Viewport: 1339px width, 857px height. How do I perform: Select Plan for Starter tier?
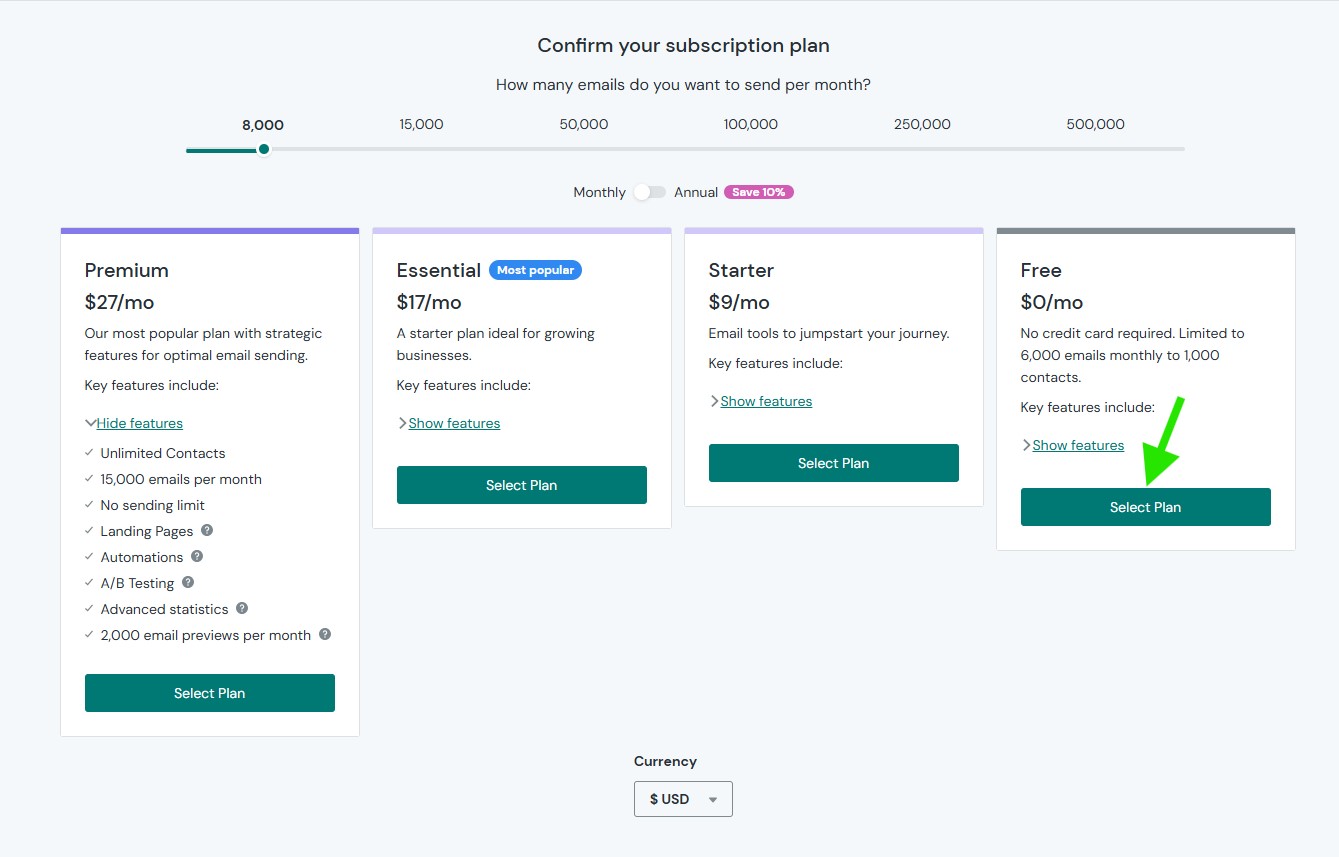[834, 463]
